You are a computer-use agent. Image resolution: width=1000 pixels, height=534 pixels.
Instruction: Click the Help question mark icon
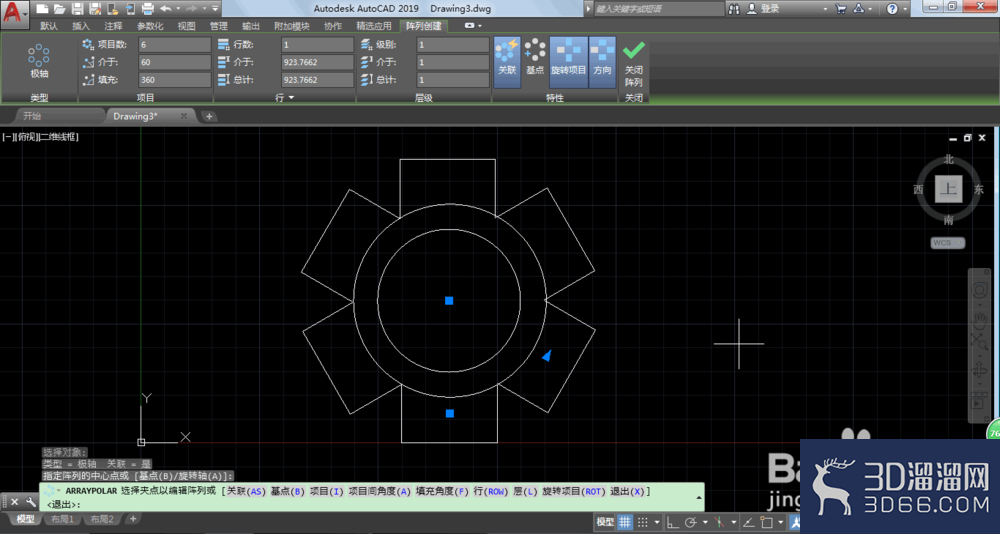pos(892,9)
